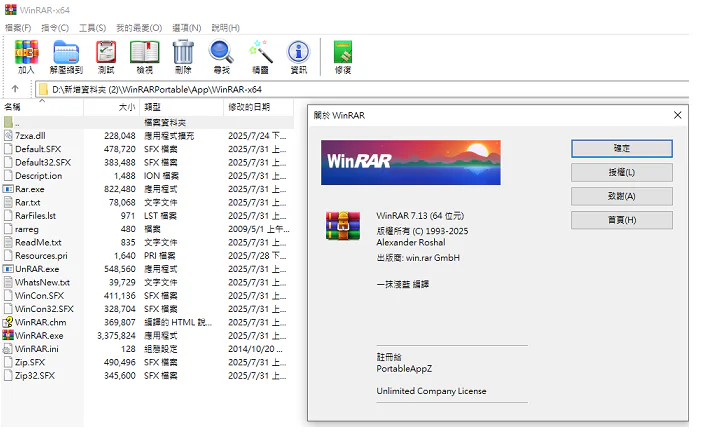Click the Rar.exe file icon
The image size is (727, 448).
8,189
